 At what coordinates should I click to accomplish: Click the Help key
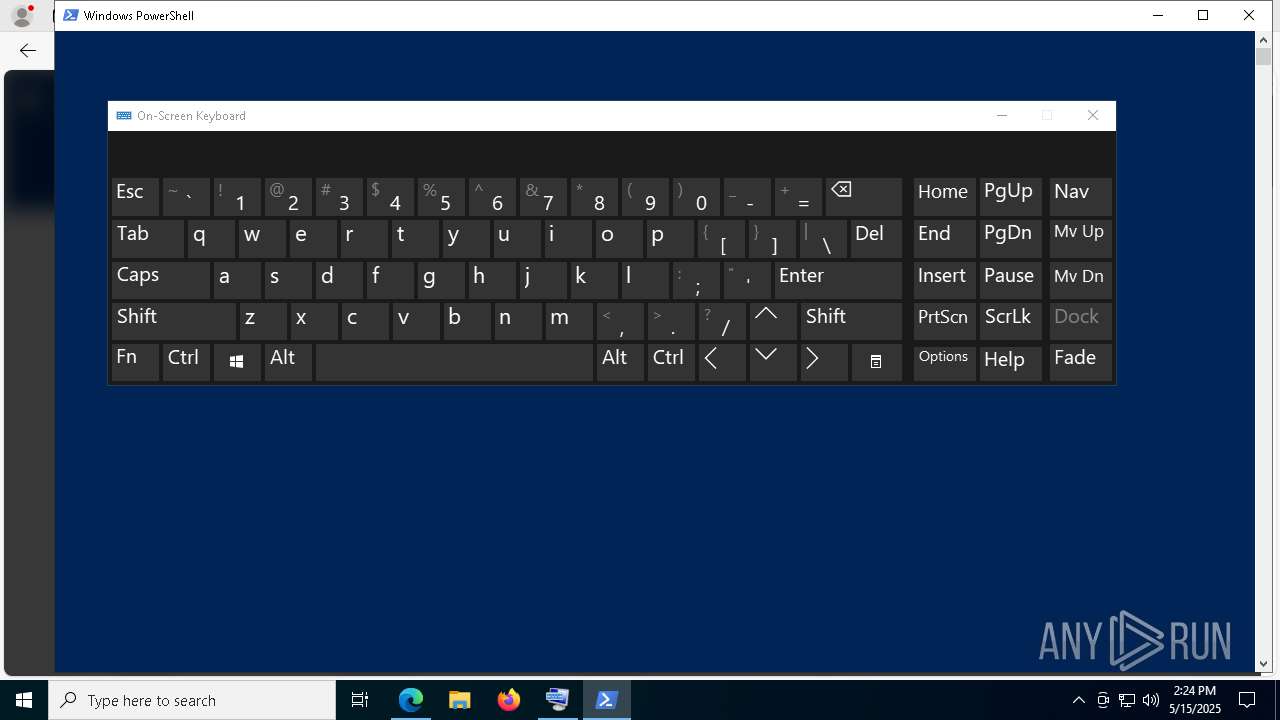(1010, 362)
